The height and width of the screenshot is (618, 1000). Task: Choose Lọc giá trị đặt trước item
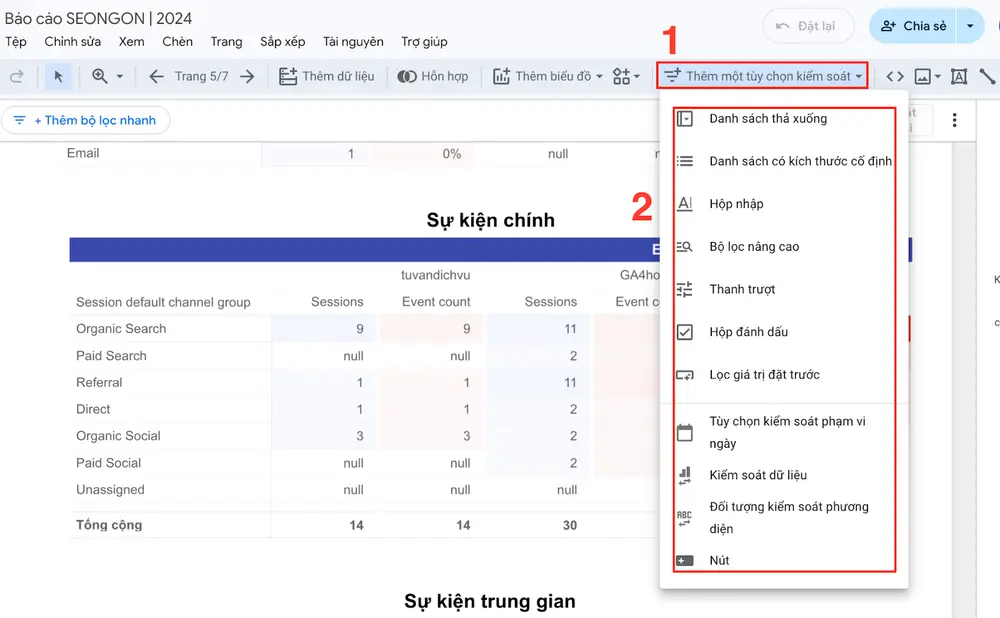784,375
